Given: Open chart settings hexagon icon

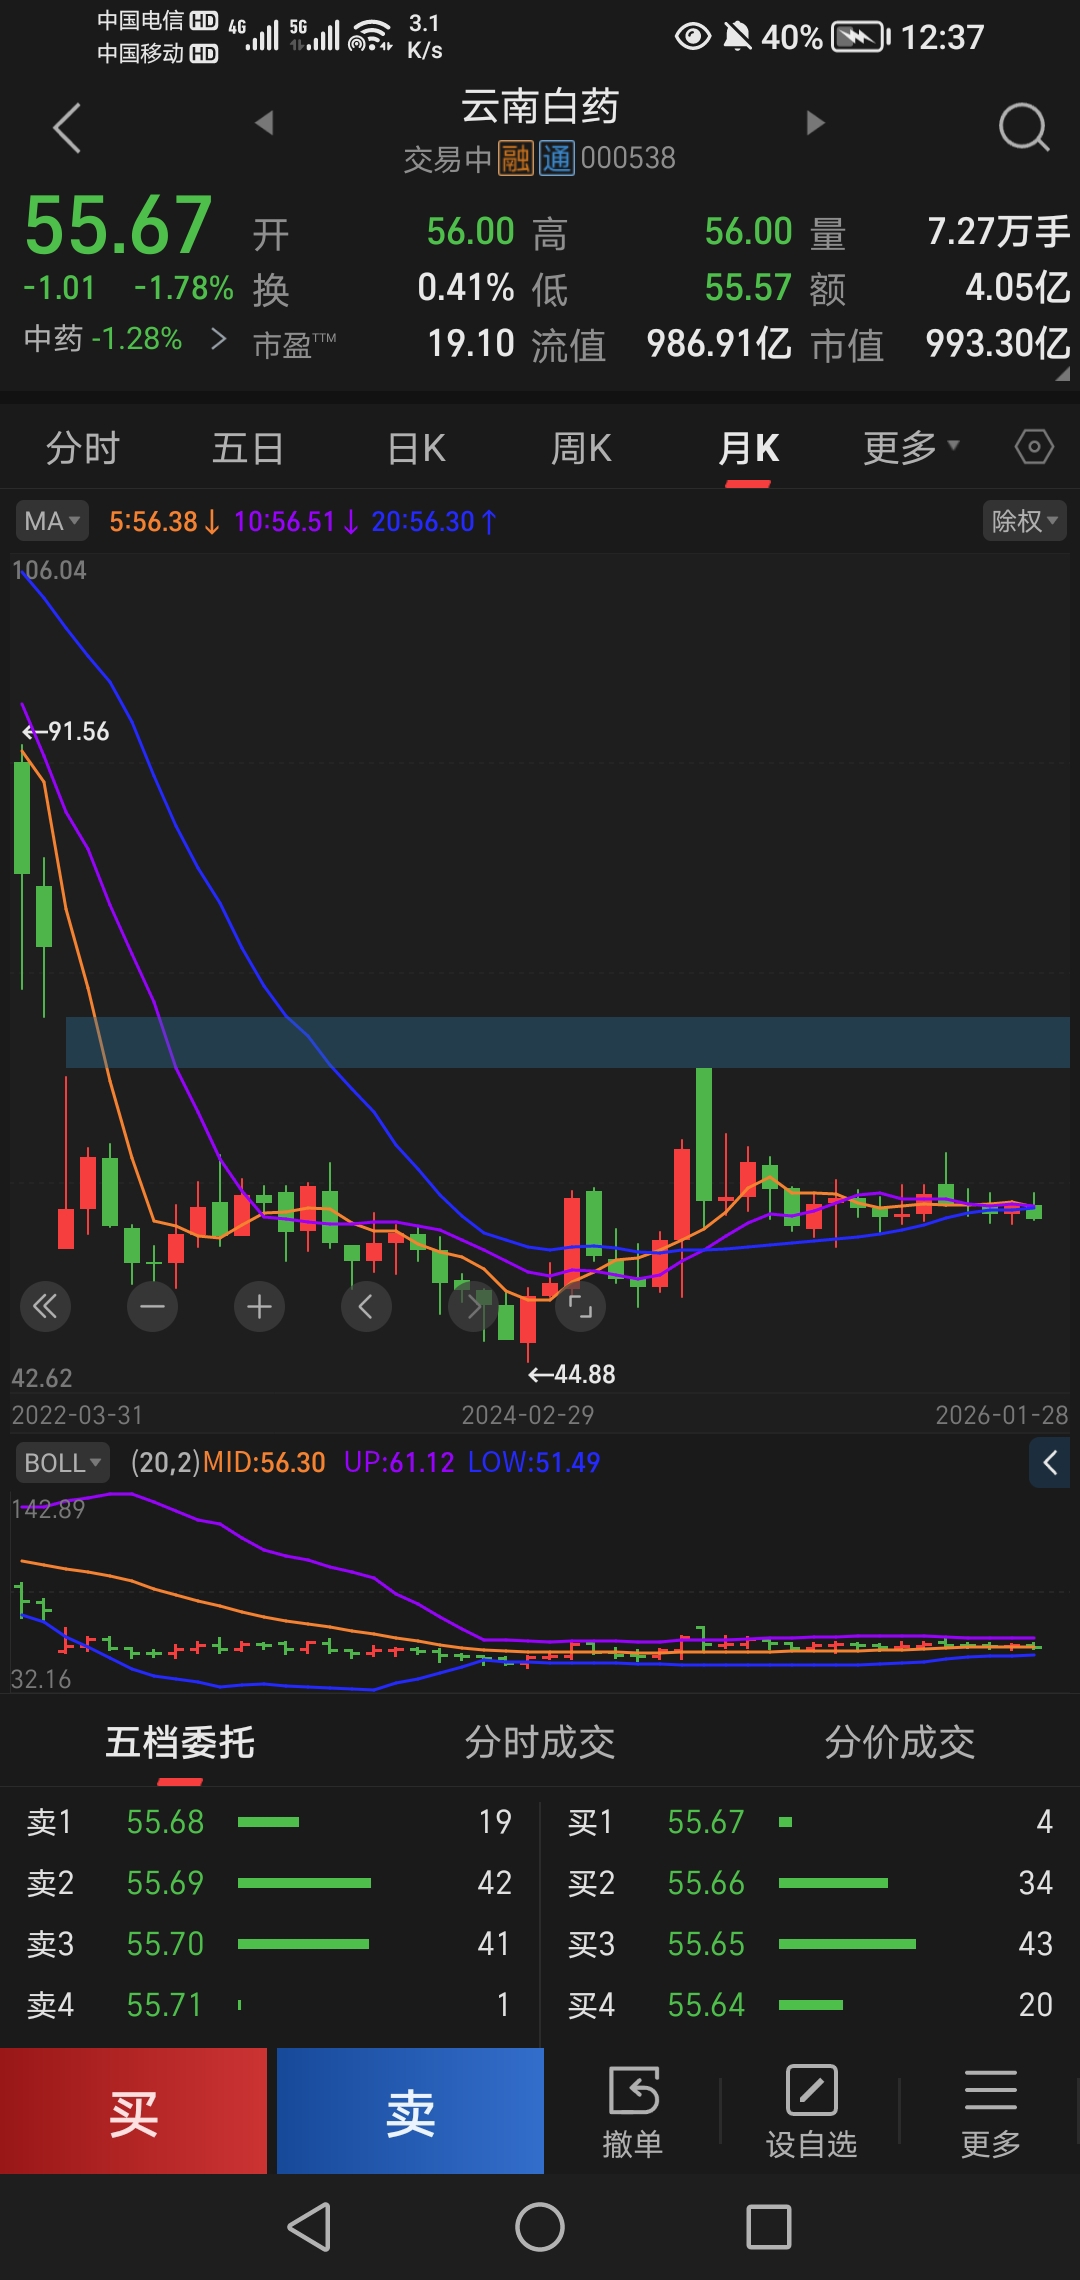Looking at the screenshot, I should (1034, 446).
